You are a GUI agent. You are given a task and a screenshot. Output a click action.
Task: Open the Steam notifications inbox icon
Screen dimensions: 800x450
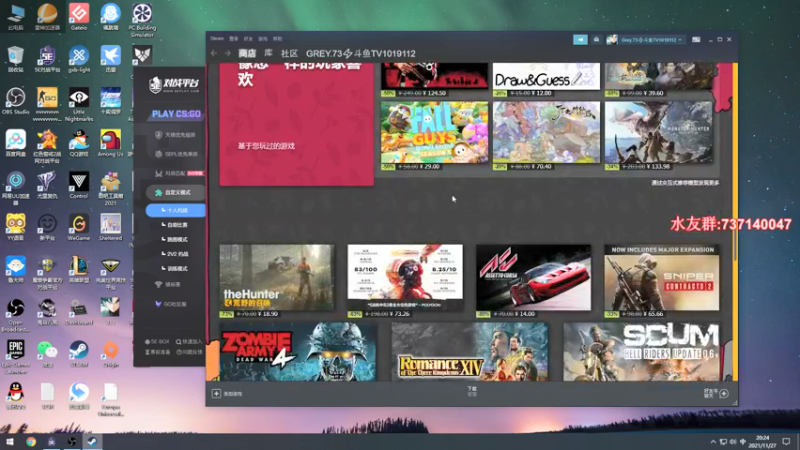596,40
